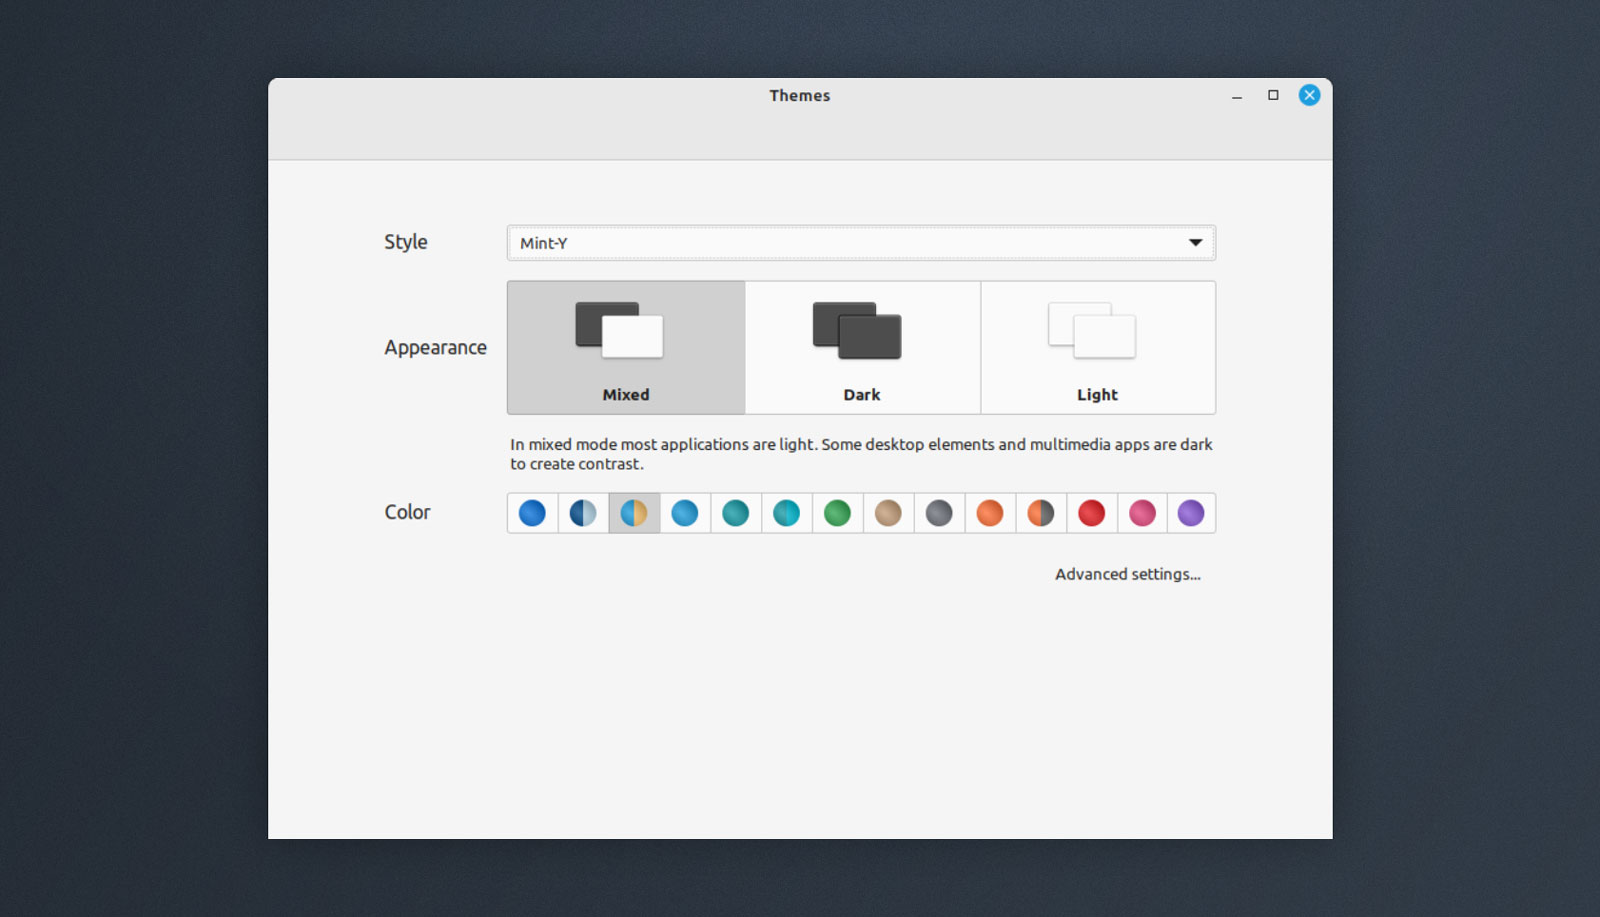
Task: Choose the green color swatch
Action: point(838,513)
